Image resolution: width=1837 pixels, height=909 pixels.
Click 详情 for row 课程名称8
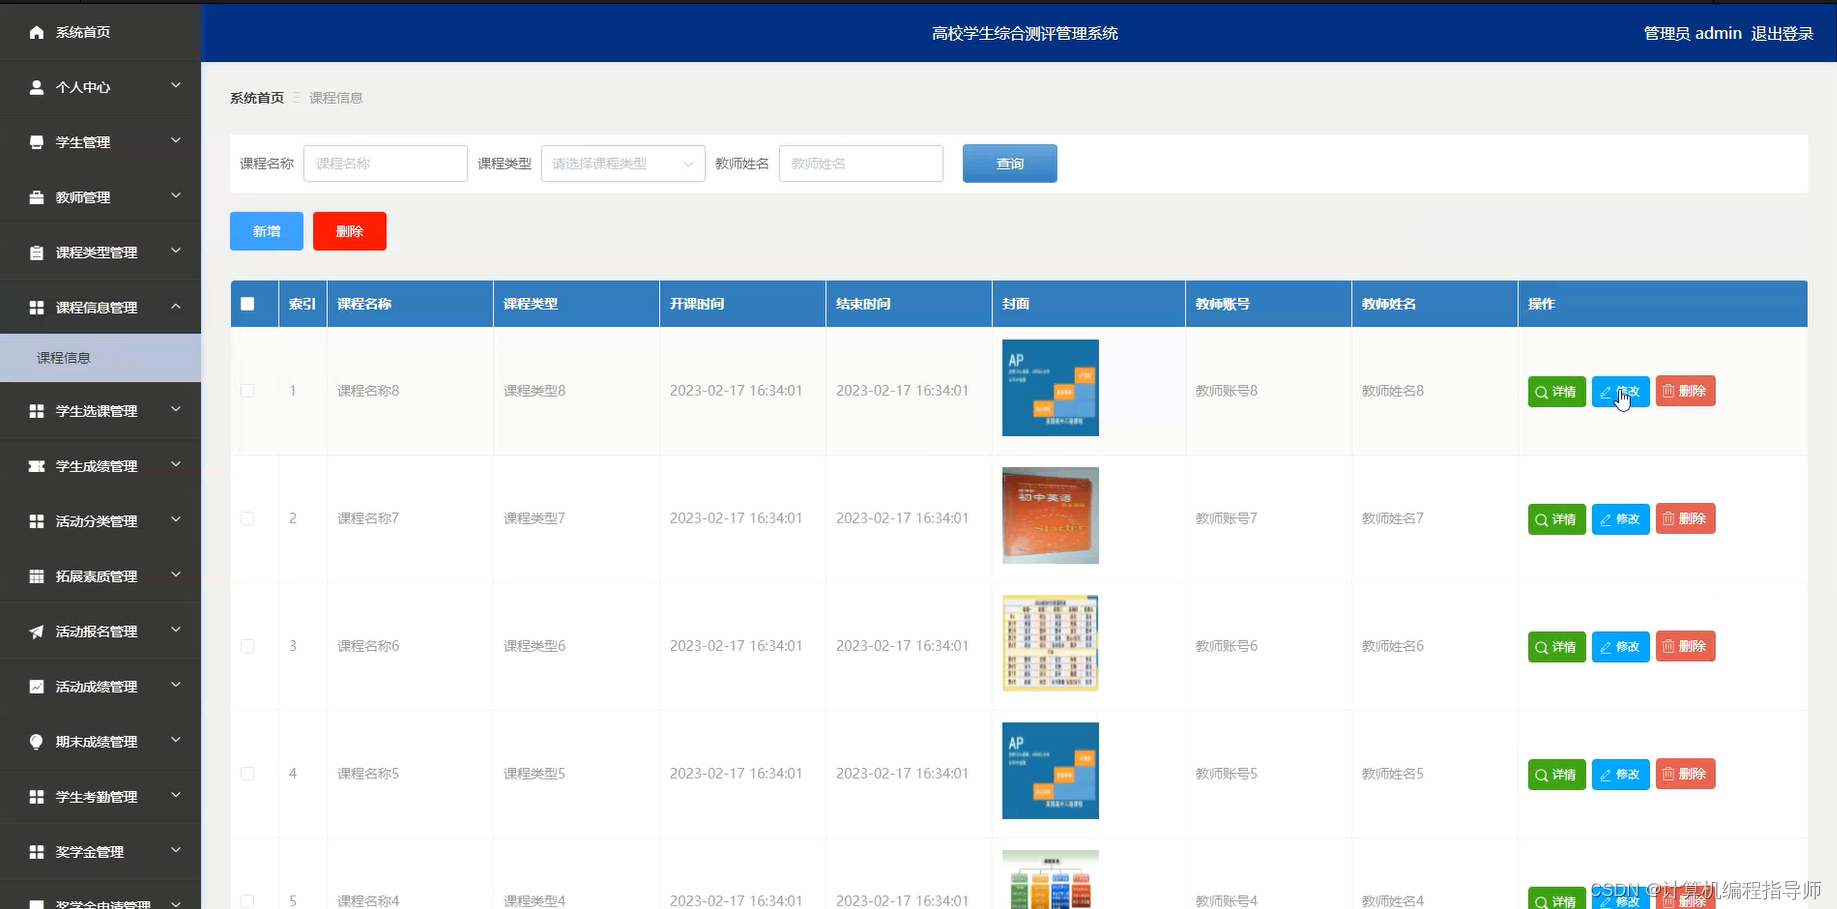pos(1556,391)
